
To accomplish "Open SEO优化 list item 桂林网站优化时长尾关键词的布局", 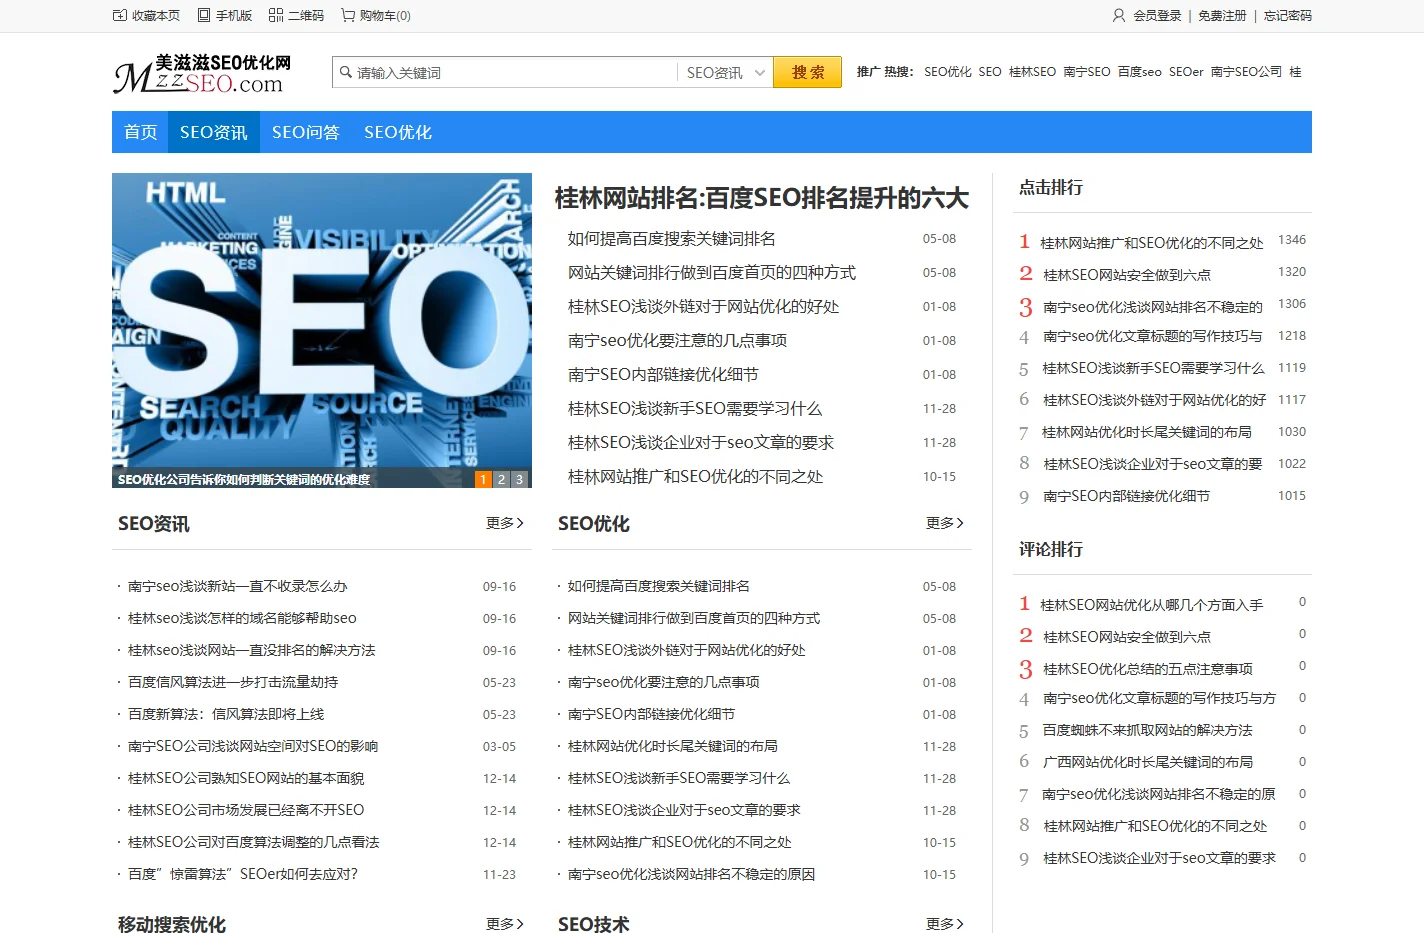I will click(673, 747).
